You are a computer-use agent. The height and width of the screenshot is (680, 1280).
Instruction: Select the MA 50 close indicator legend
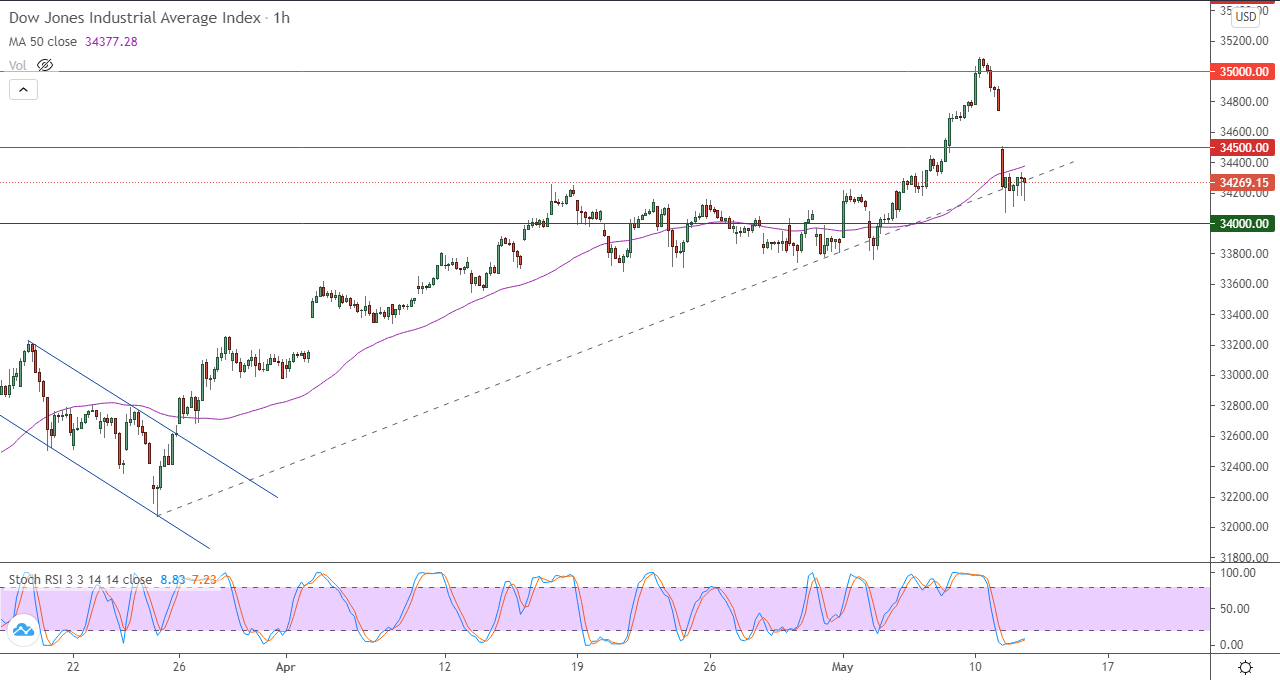click(x=45, y=42)
